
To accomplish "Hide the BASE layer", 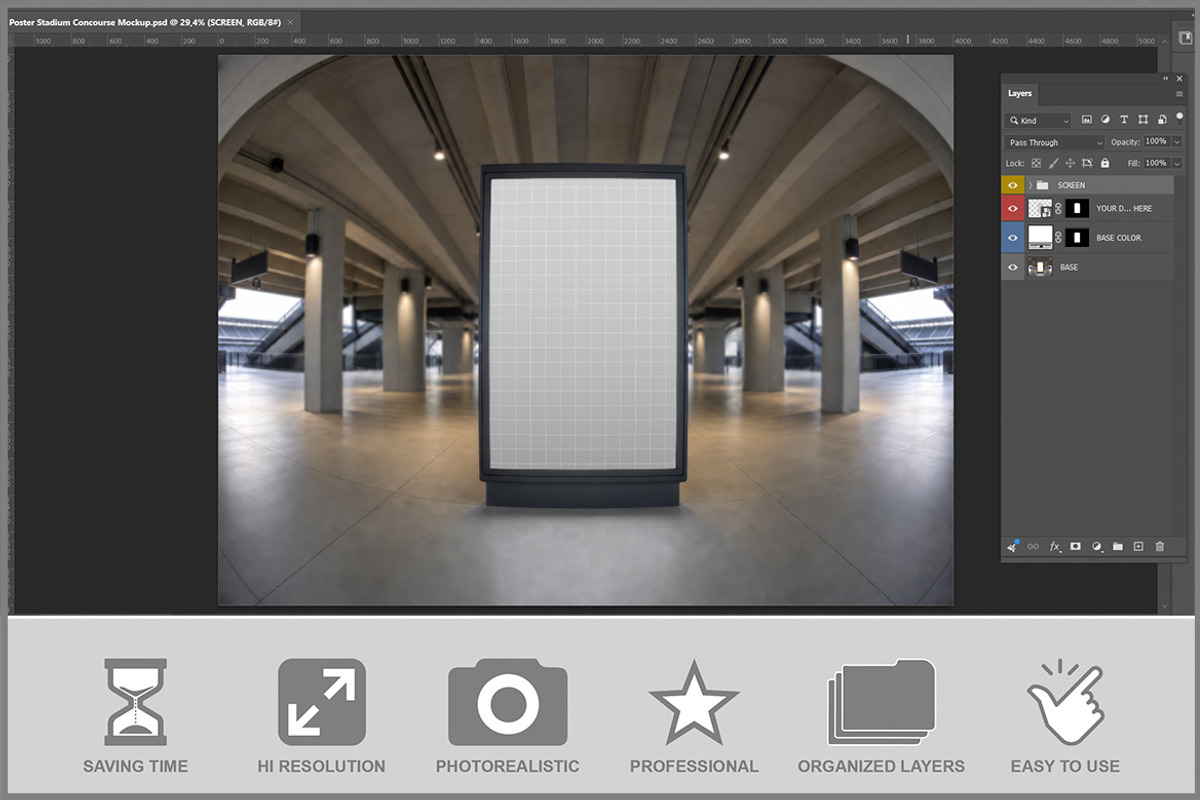I will tap(1013, 267).
